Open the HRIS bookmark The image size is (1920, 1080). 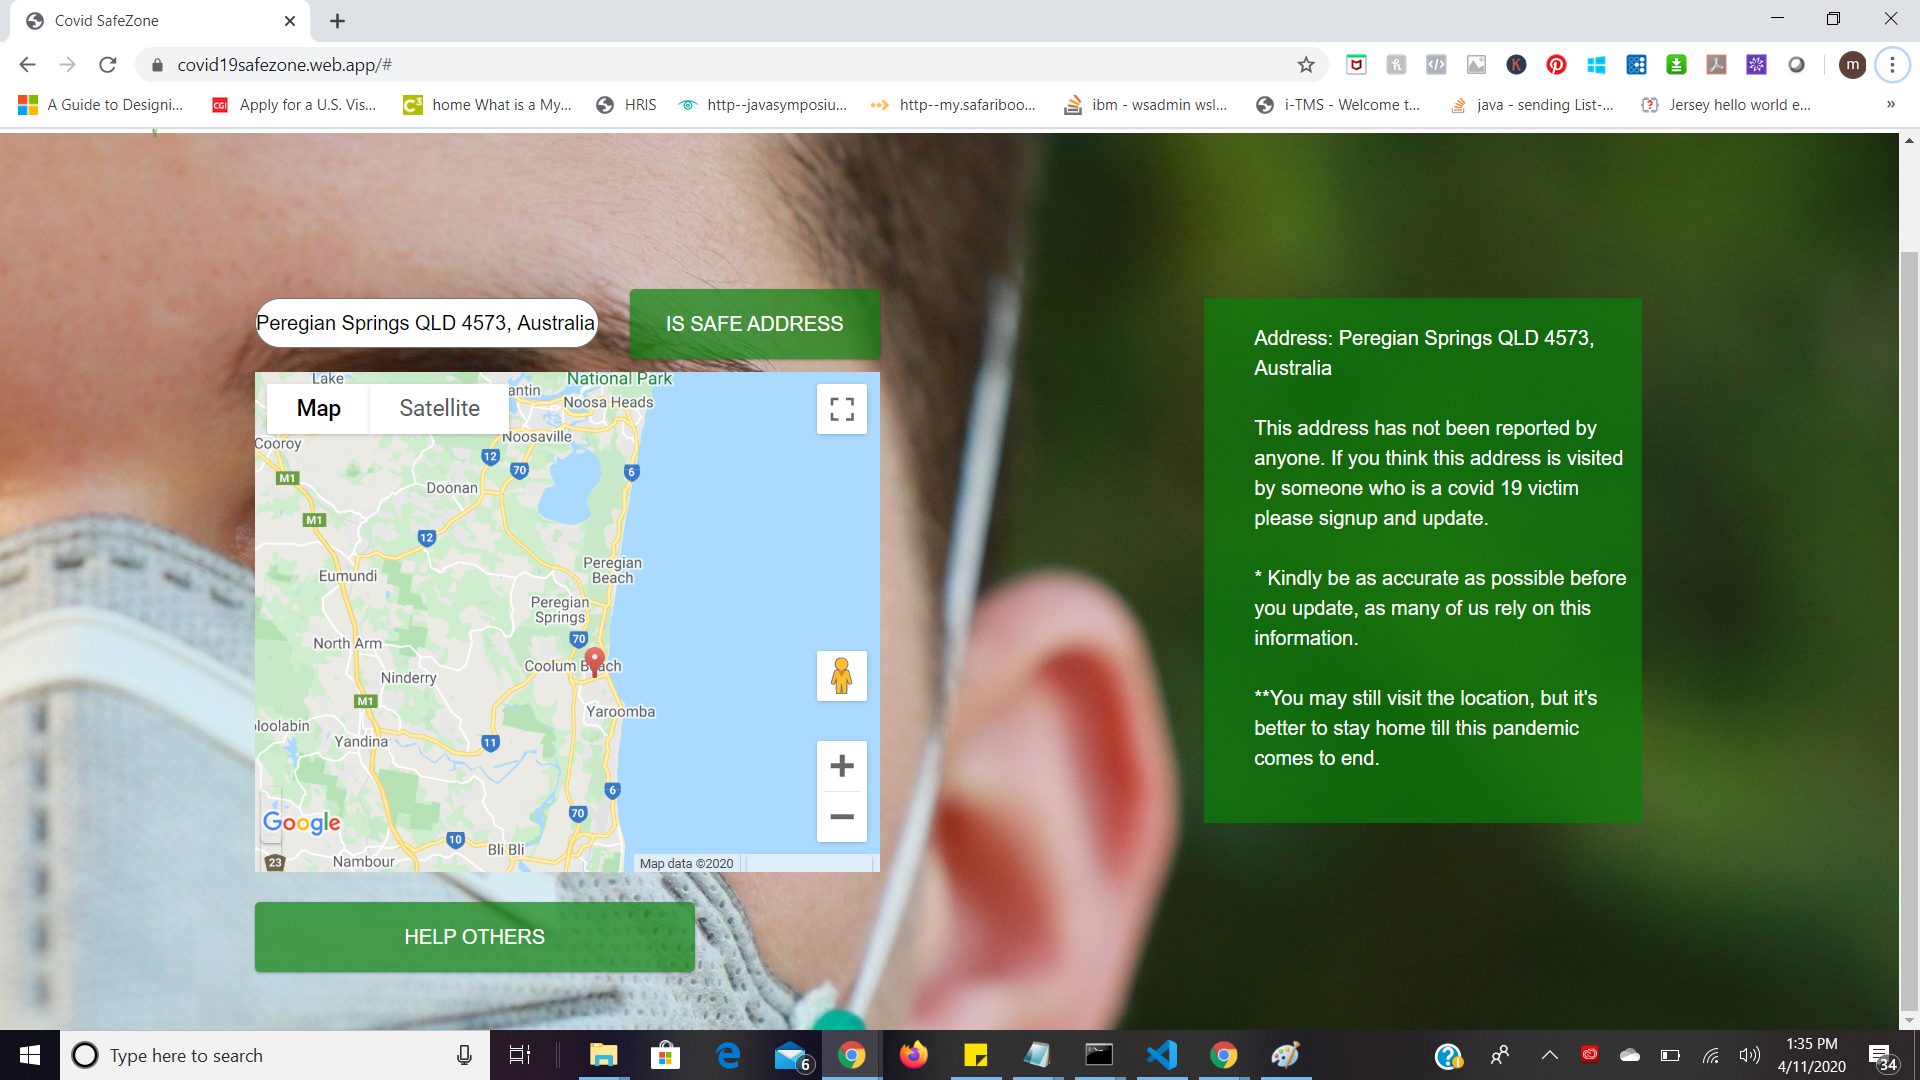pyautogui.click(x=627, y=105)
